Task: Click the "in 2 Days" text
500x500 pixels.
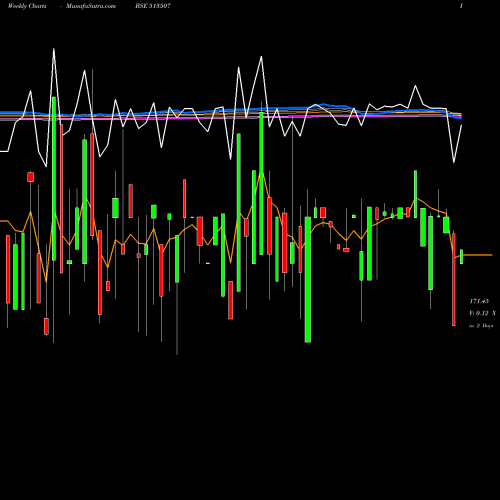Action: click(x=481, y=326)
